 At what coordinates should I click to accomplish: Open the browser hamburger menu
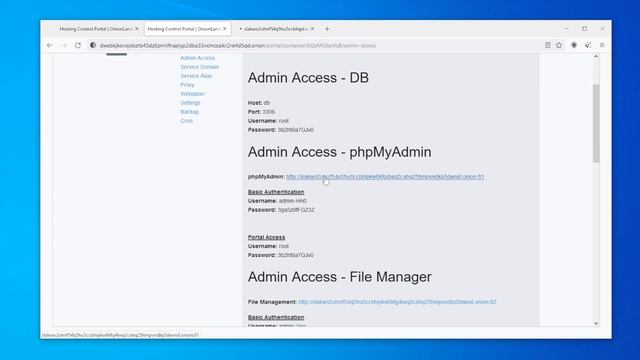(602, 45)
